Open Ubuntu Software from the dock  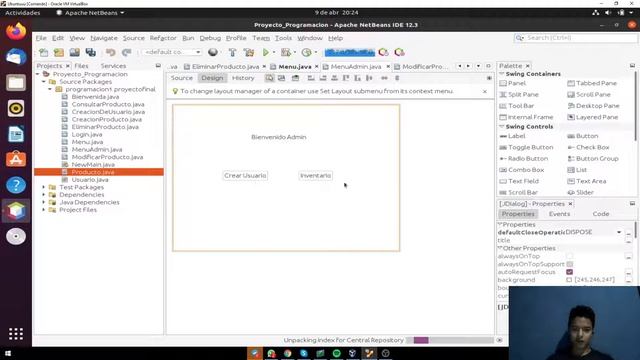16,160
